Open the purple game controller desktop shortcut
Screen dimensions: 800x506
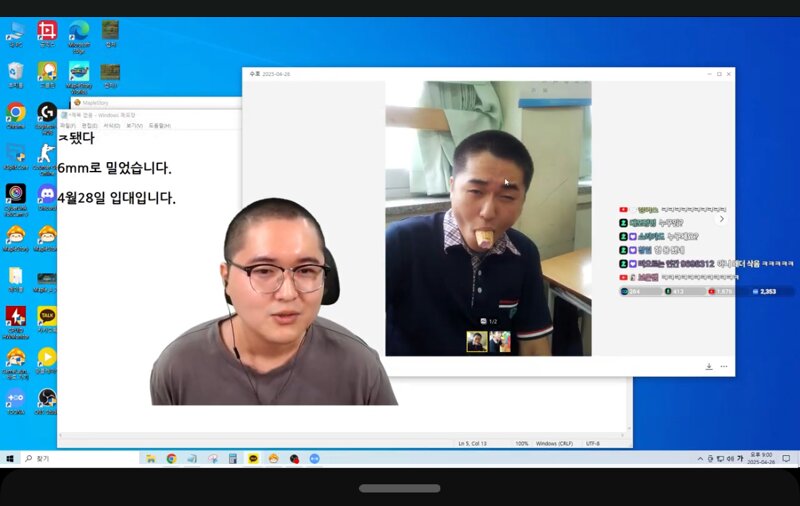(16, 401)
